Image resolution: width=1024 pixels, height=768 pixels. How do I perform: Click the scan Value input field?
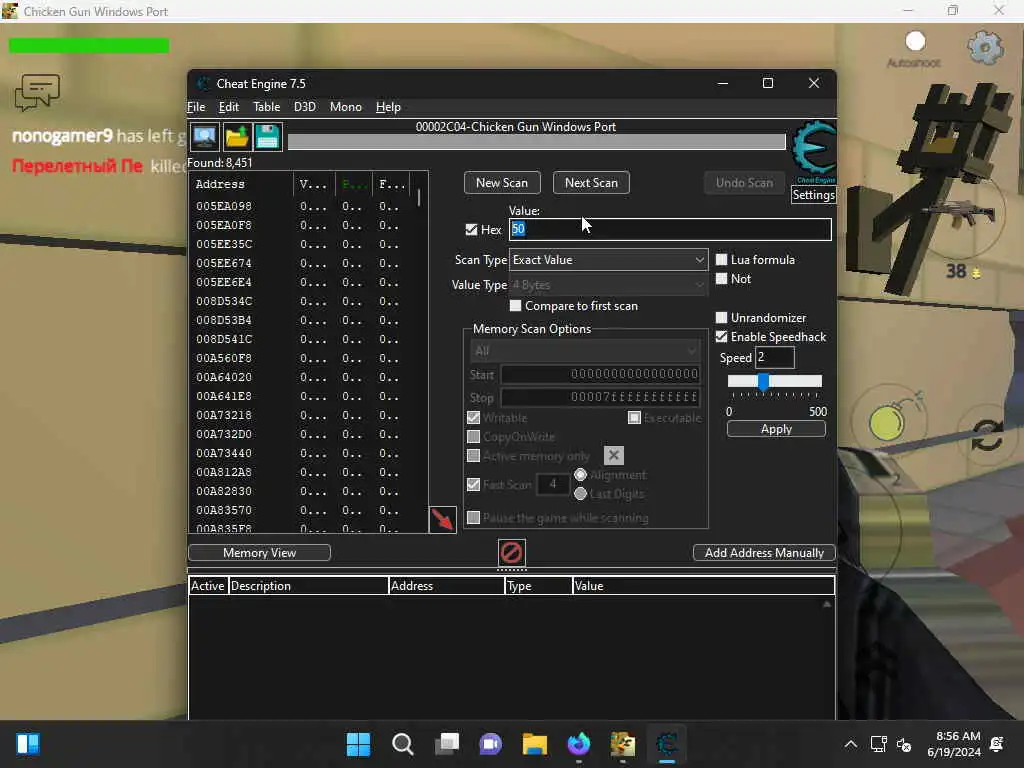point(670,229)
